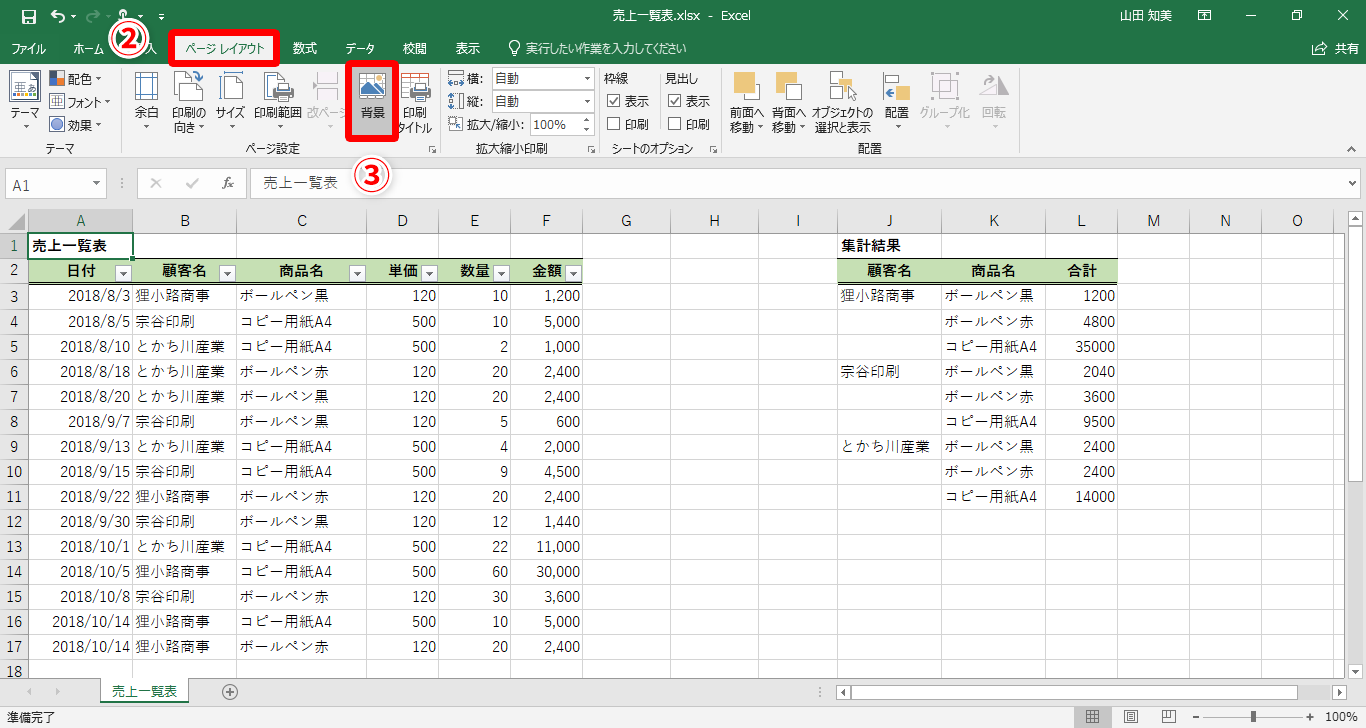Switch to the 表示 (View) tab
Screen dimensions: 1366x728
(467, 48)
